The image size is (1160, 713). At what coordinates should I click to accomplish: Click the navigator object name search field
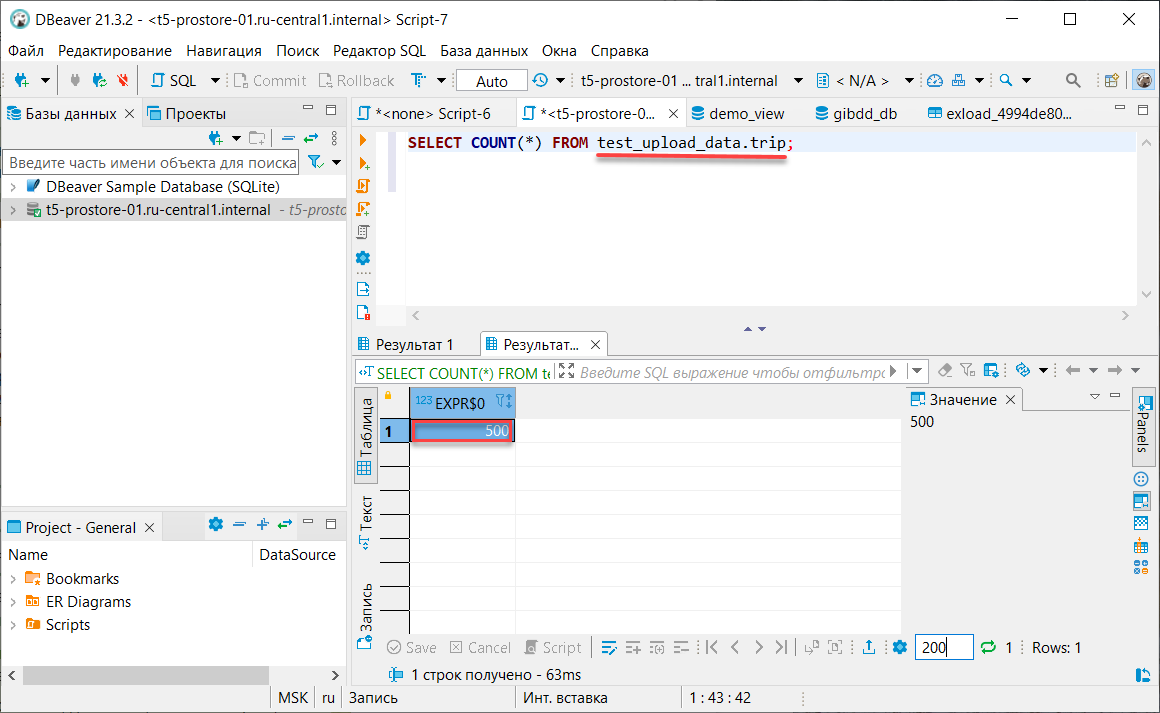tap(152, 162)
